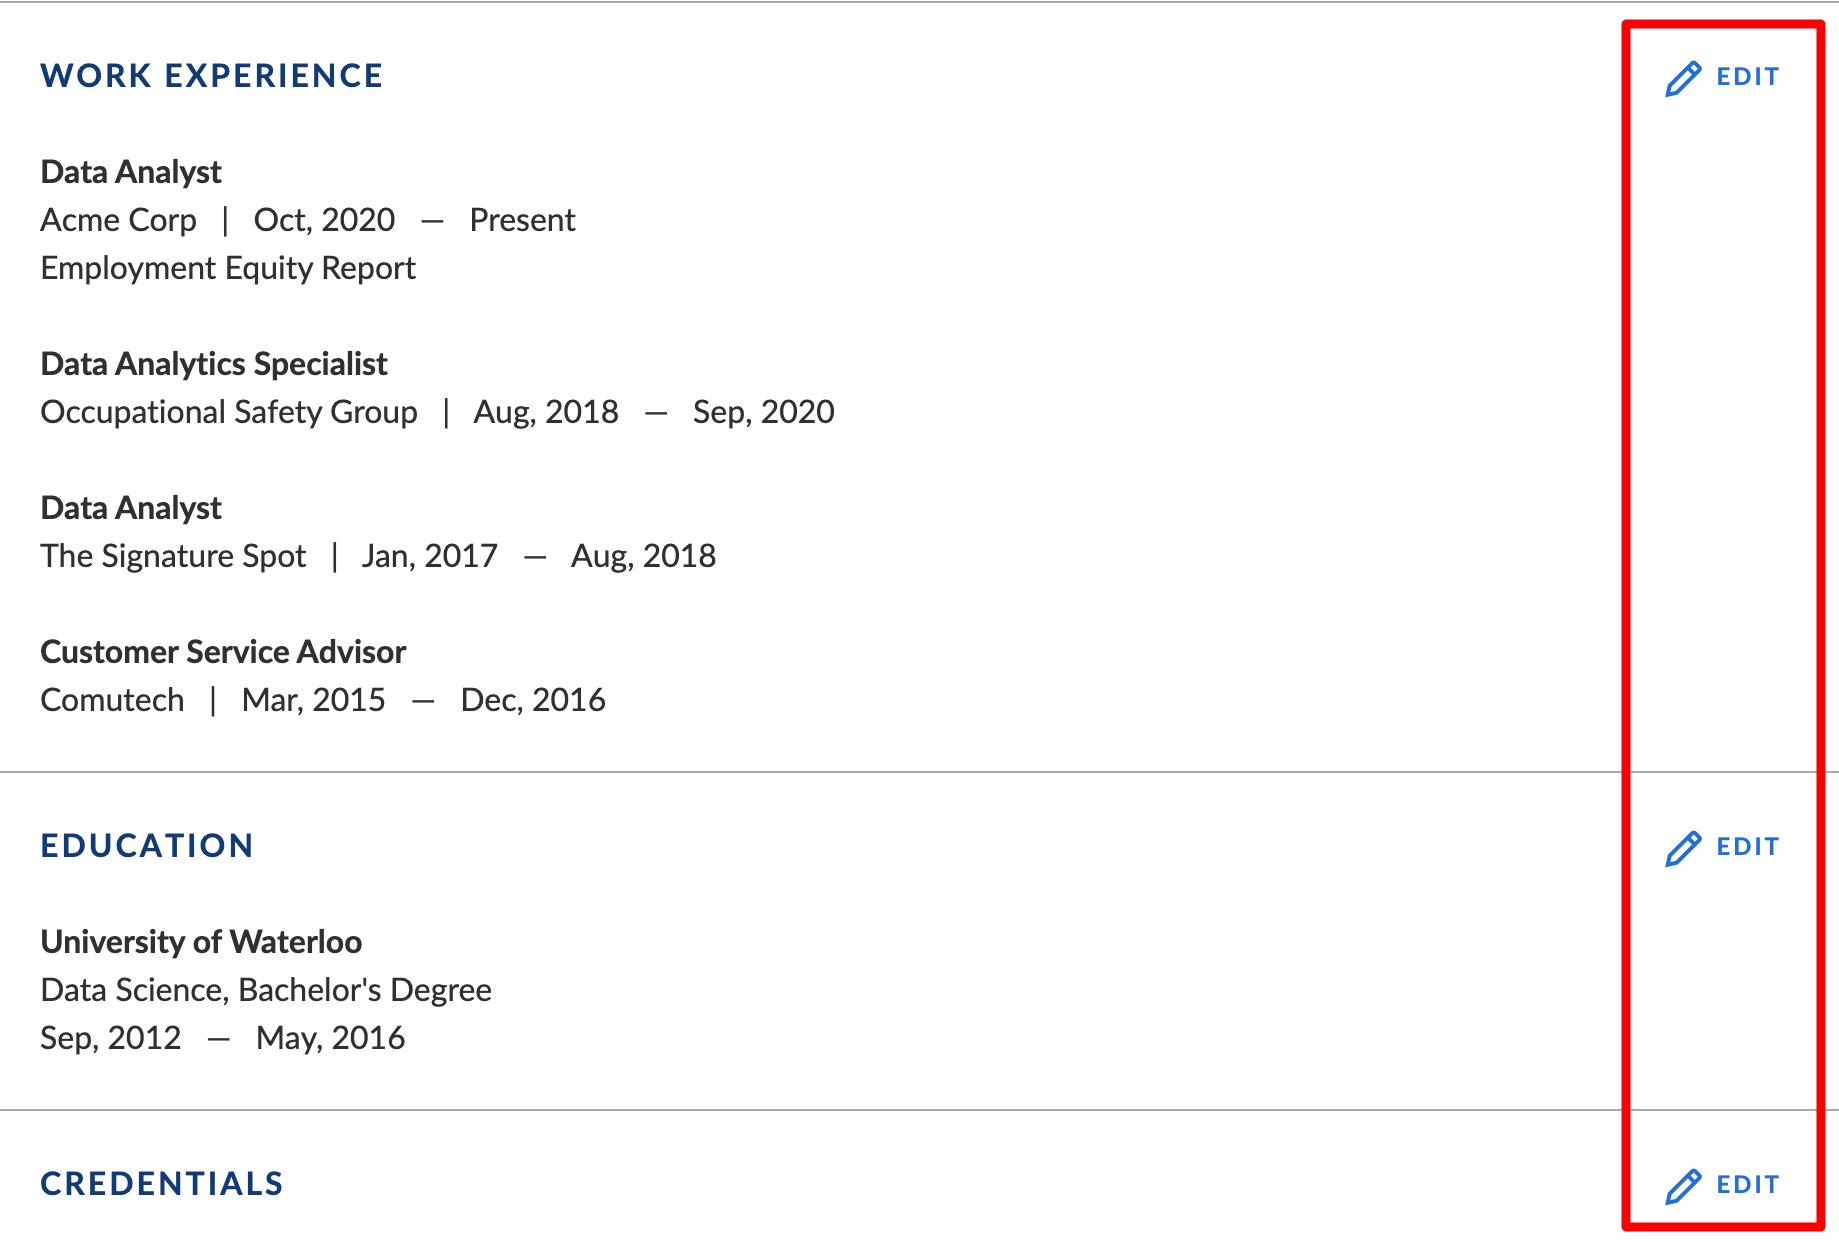Screen dimensions: 1839x1242
Task: Select the Data Analytics Specialist job title
Action: 214,364
